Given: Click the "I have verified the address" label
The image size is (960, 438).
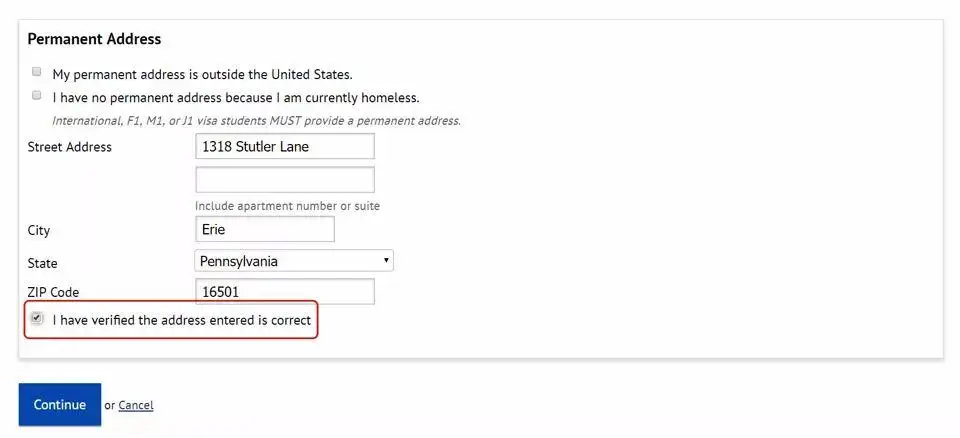Looking at the screenshot, I should [182, 320].
